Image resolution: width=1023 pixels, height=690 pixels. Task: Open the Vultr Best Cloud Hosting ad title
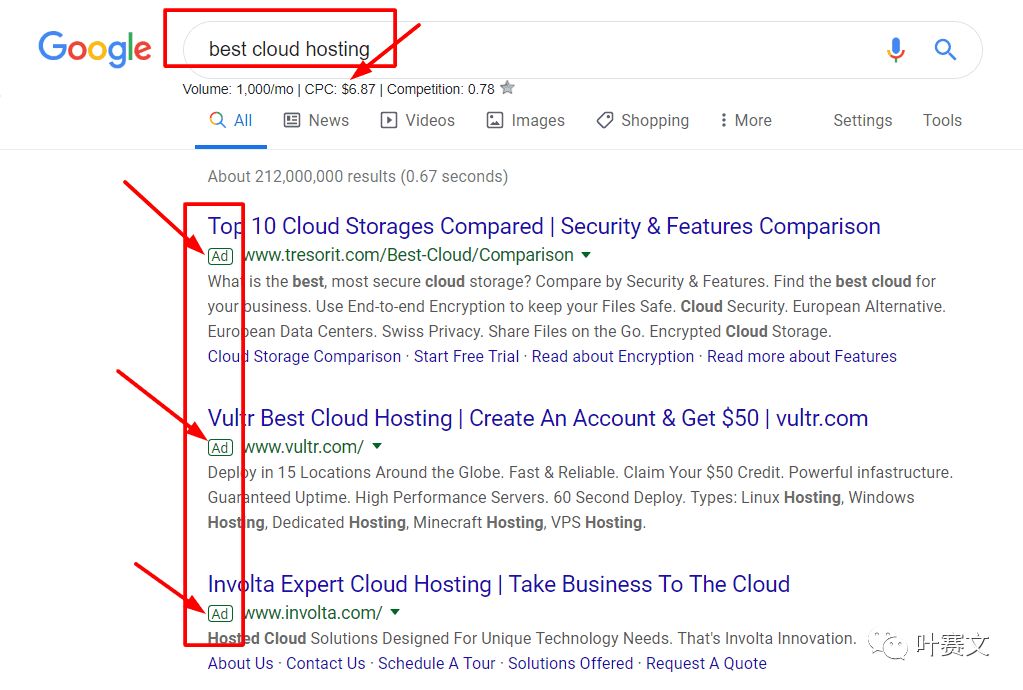click(x=538, y=418)
